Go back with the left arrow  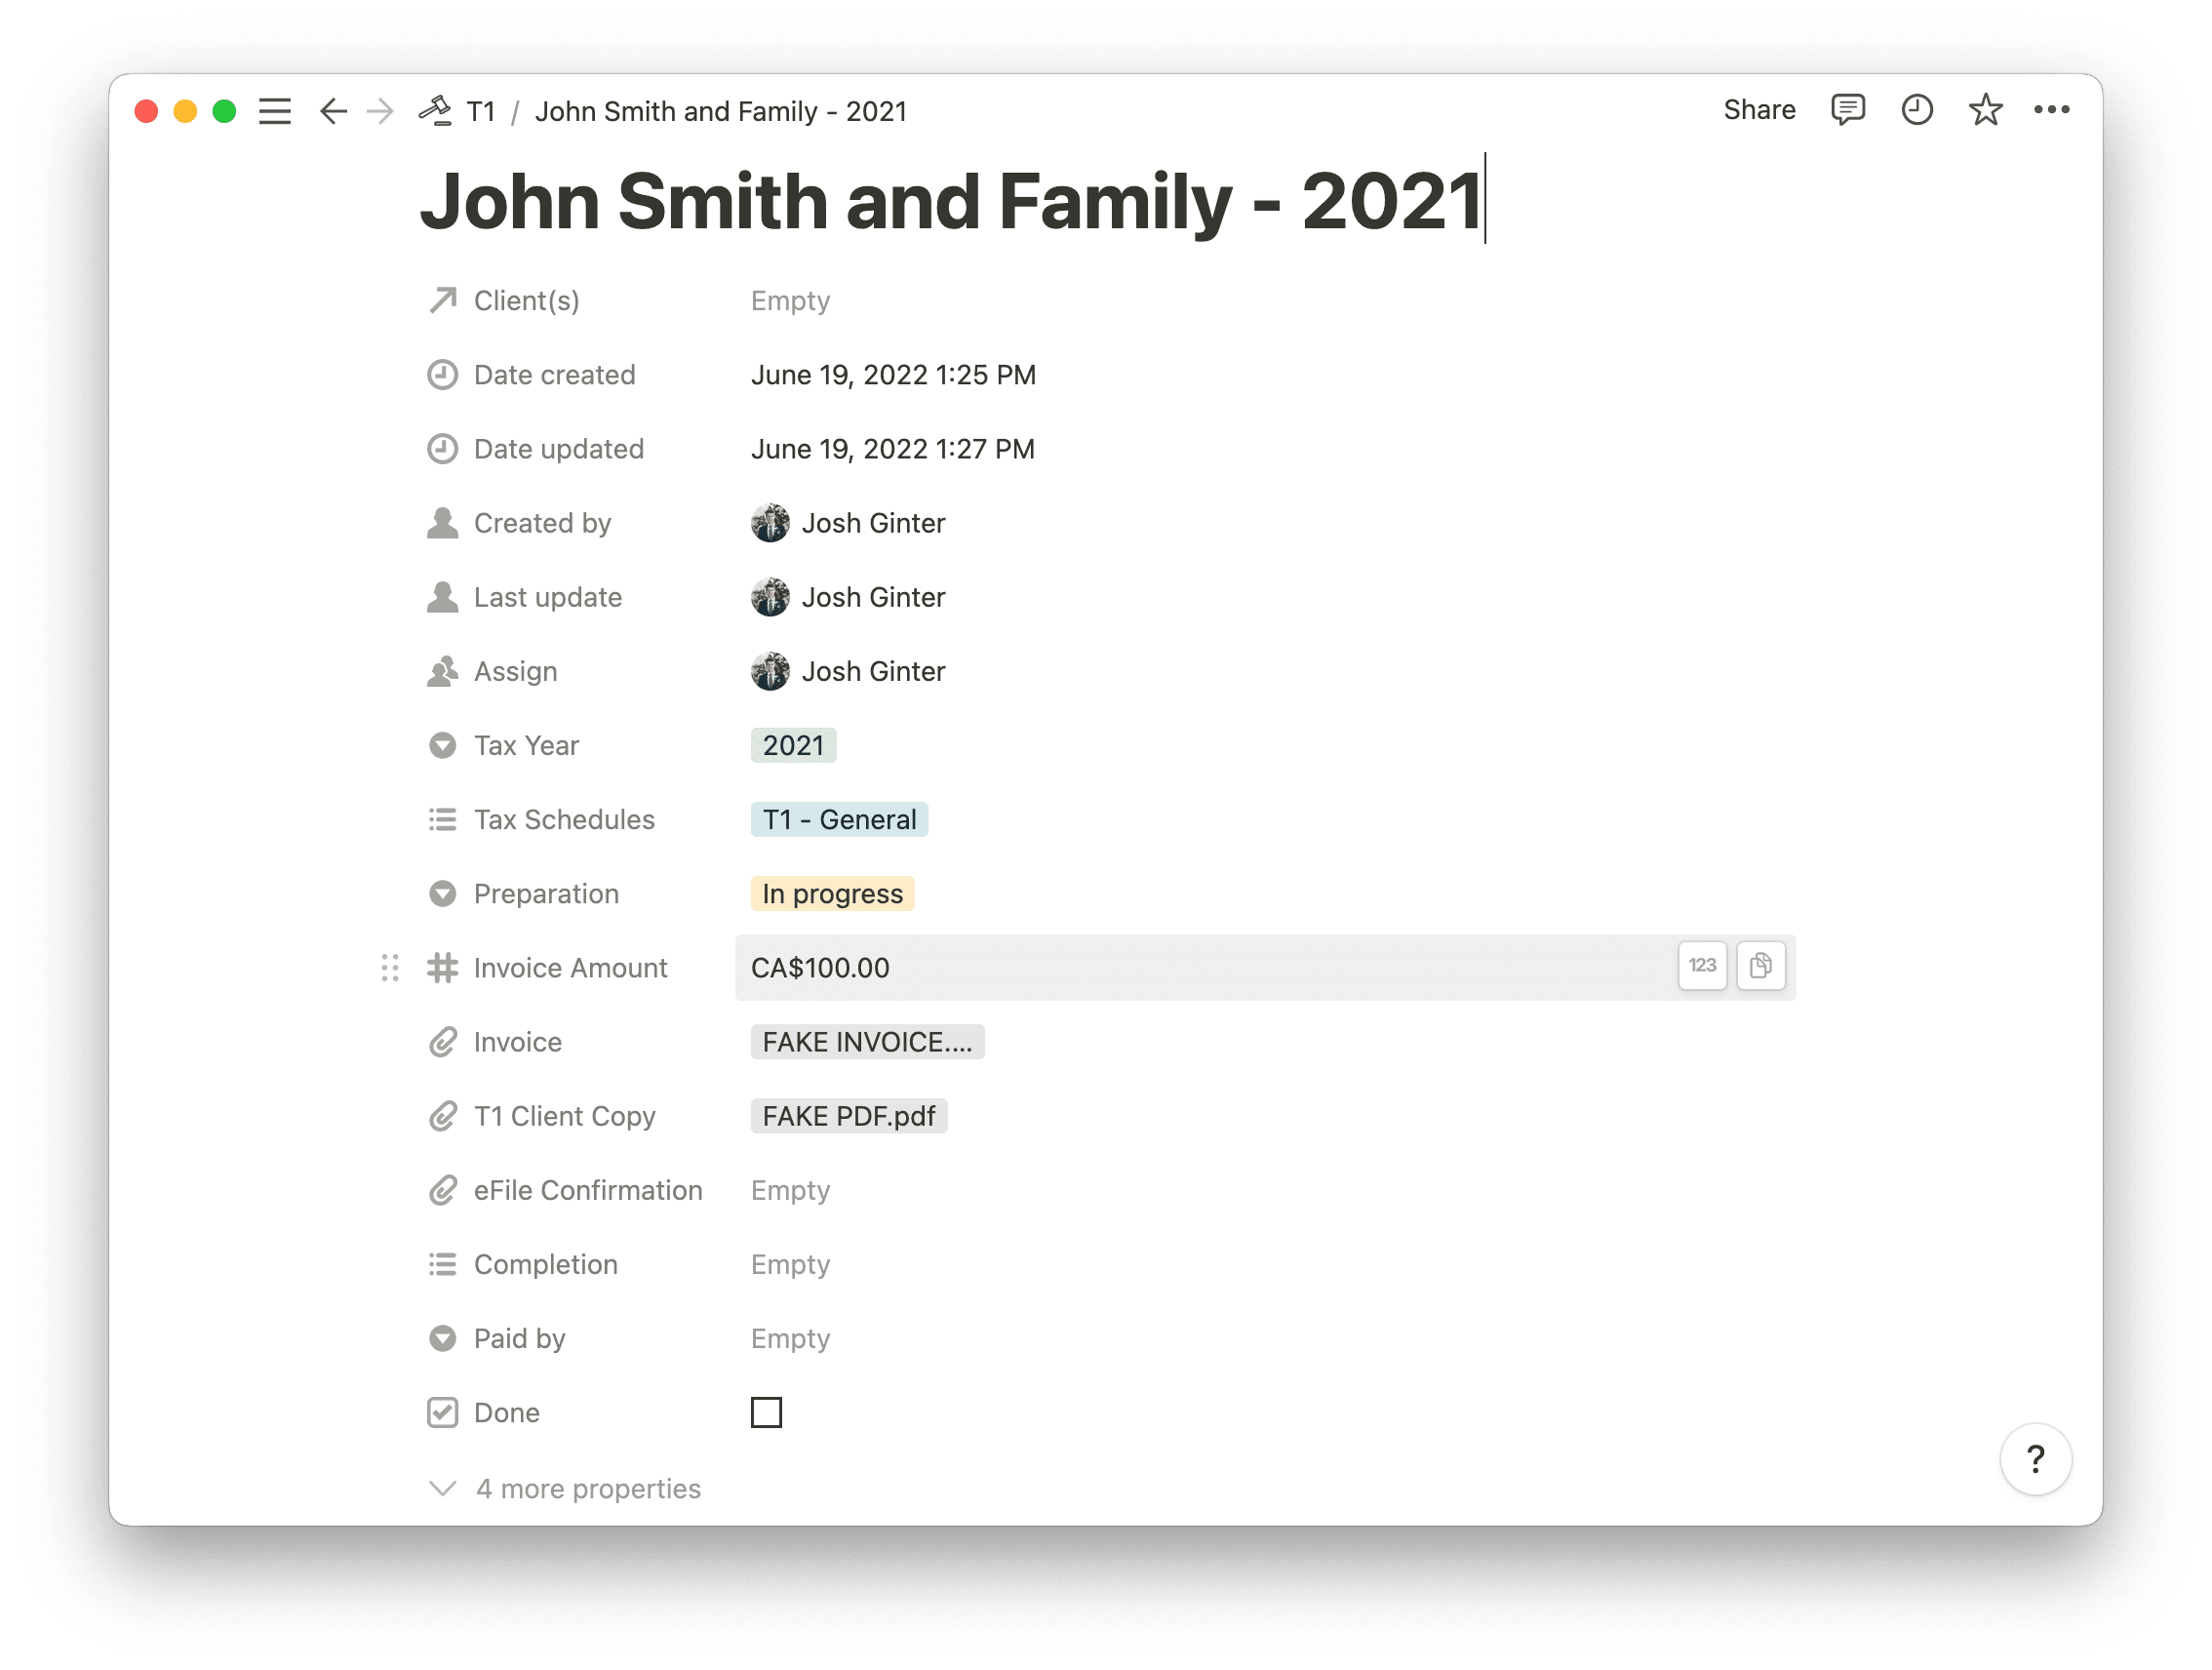tap(333, 111)
